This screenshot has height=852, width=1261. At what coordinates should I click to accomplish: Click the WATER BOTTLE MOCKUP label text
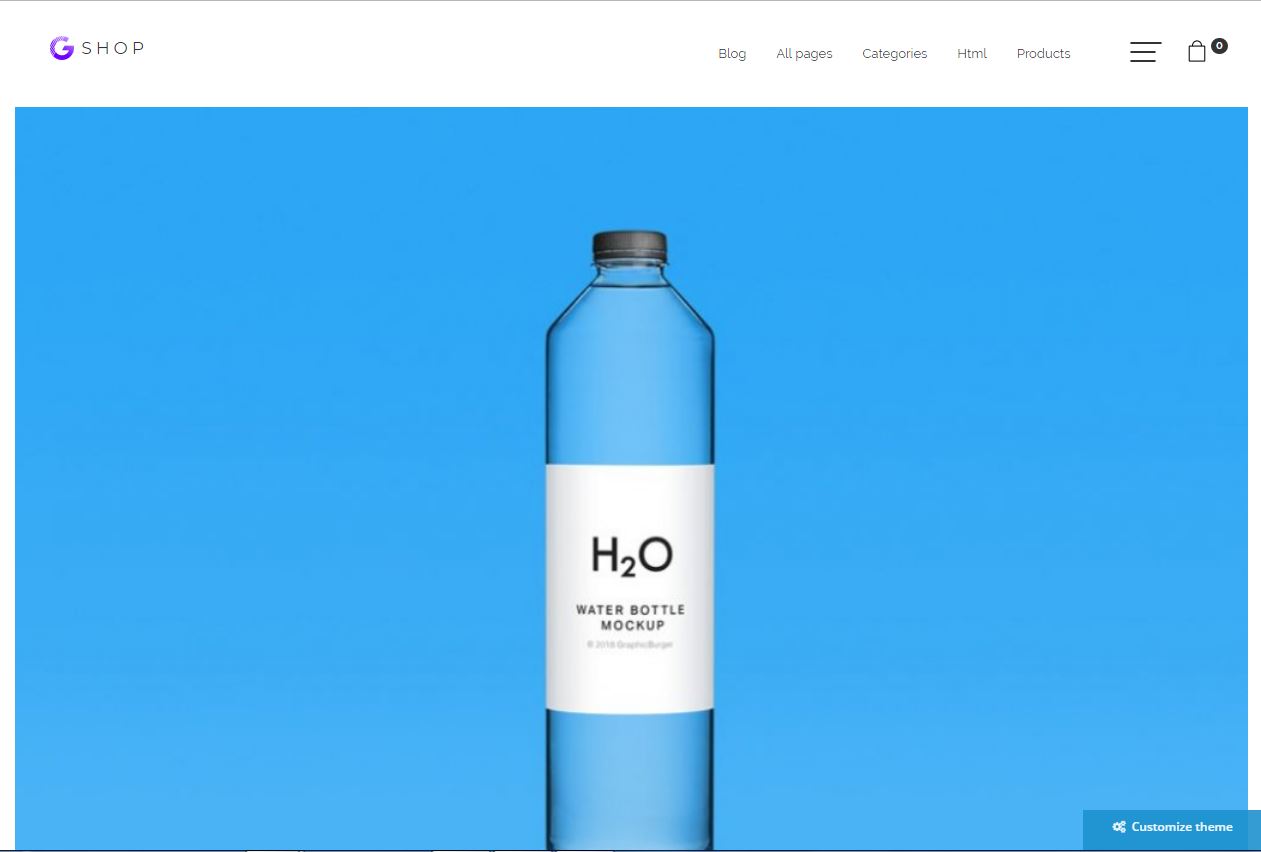tap(631, 617)
